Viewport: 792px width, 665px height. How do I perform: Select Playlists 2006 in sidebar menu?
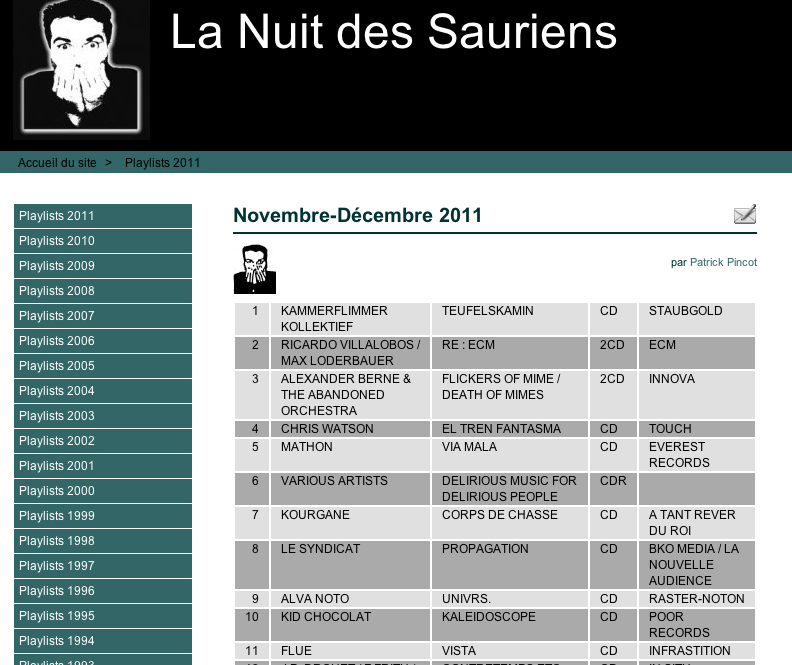pos(103,341)
